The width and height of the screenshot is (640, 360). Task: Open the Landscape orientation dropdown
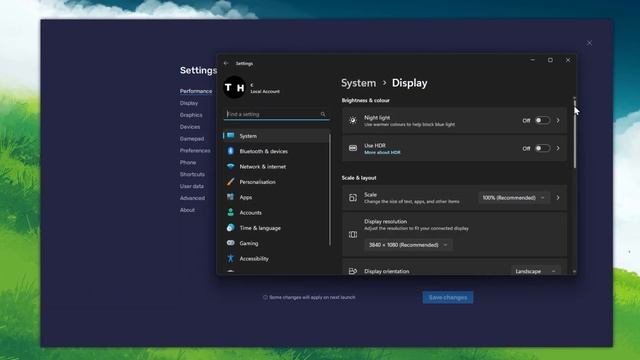(536, 271)
